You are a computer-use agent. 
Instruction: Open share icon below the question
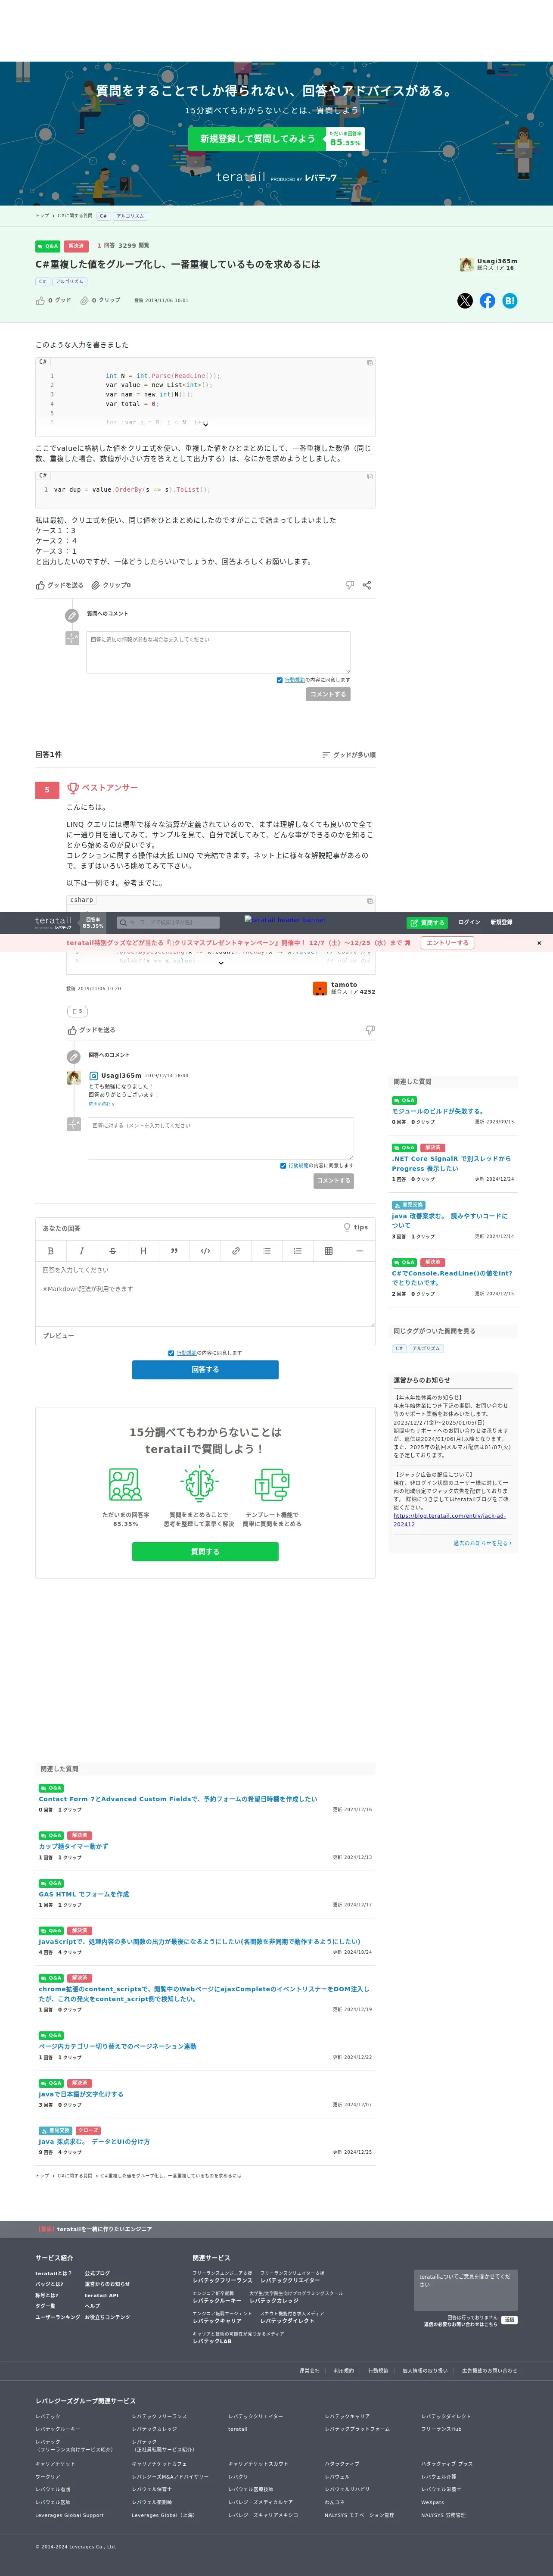pos(367,585)
